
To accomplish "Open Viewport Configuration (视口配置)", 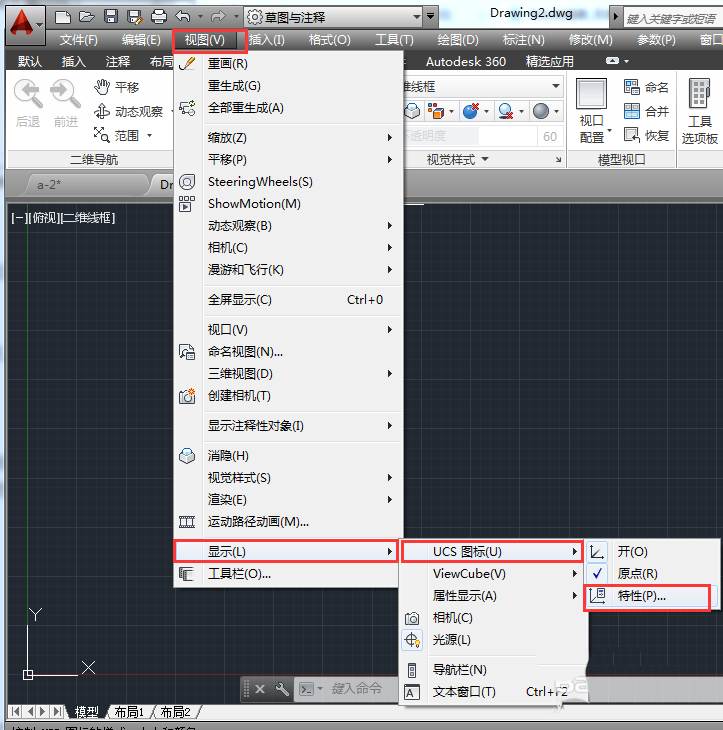I will (592, 111).
